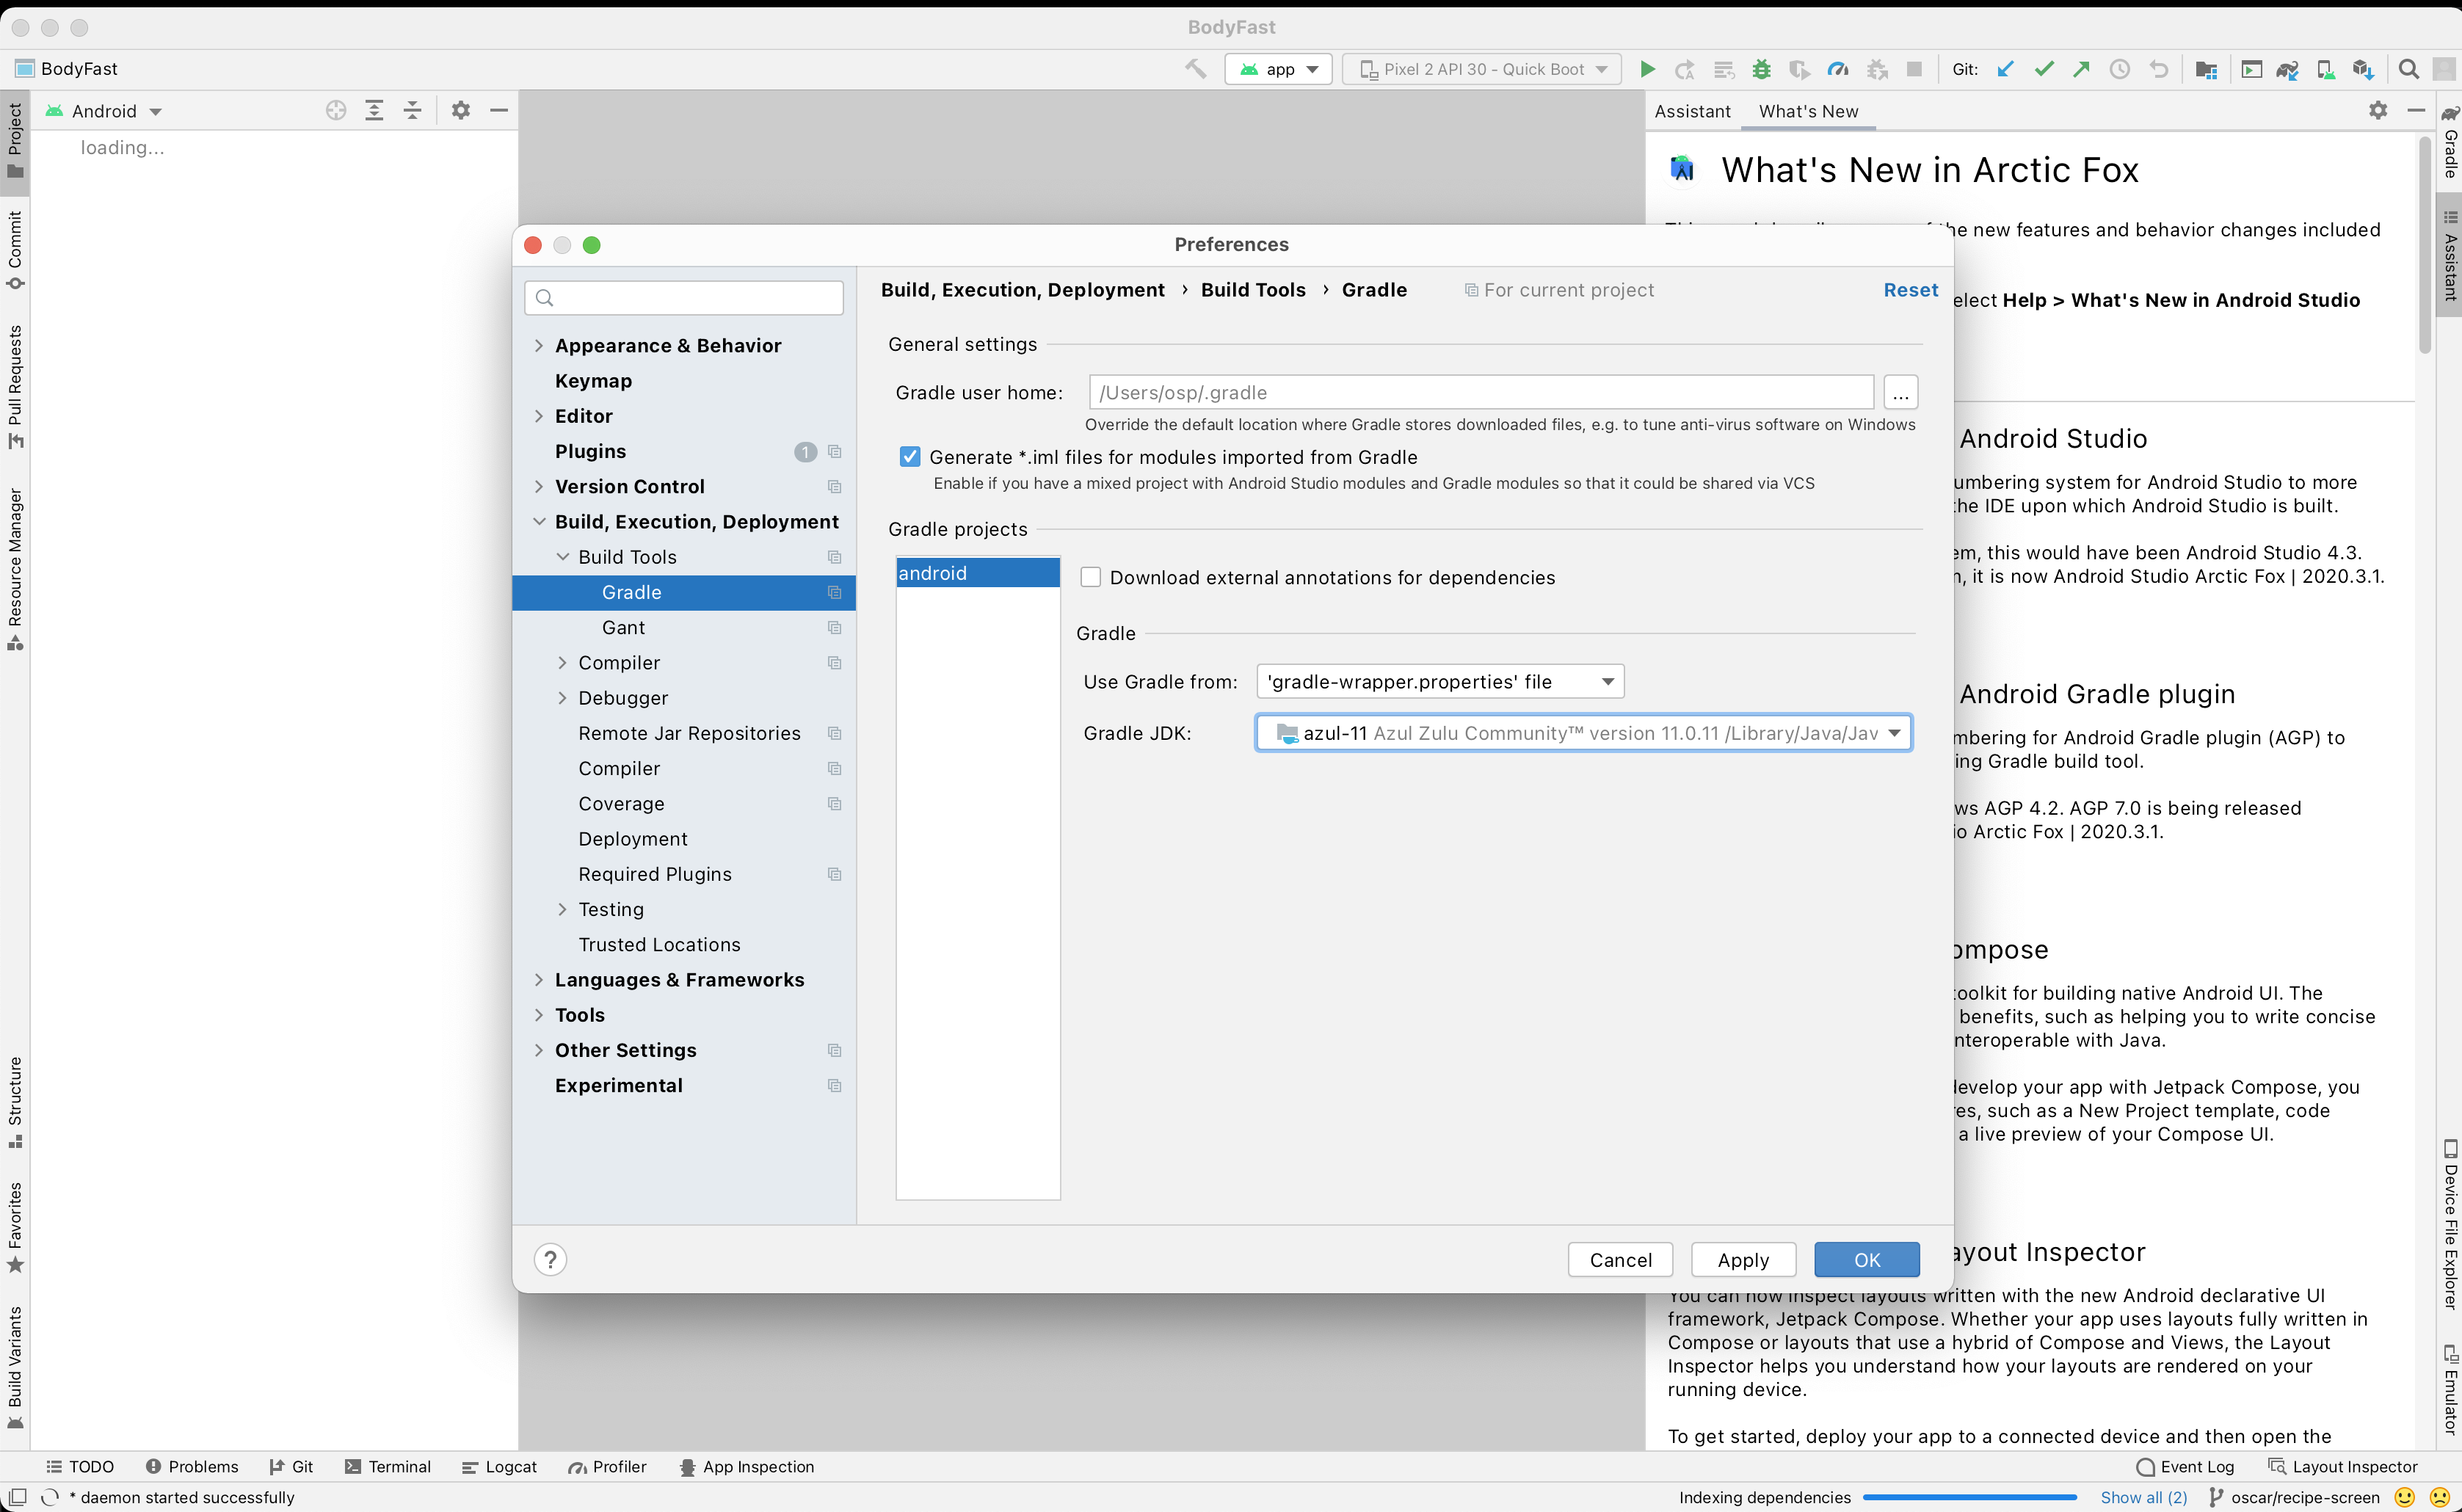Run the app with green play icon
This screenshot has height=1512, width=2462.
pyautogui.click(x=1647, y=69)
